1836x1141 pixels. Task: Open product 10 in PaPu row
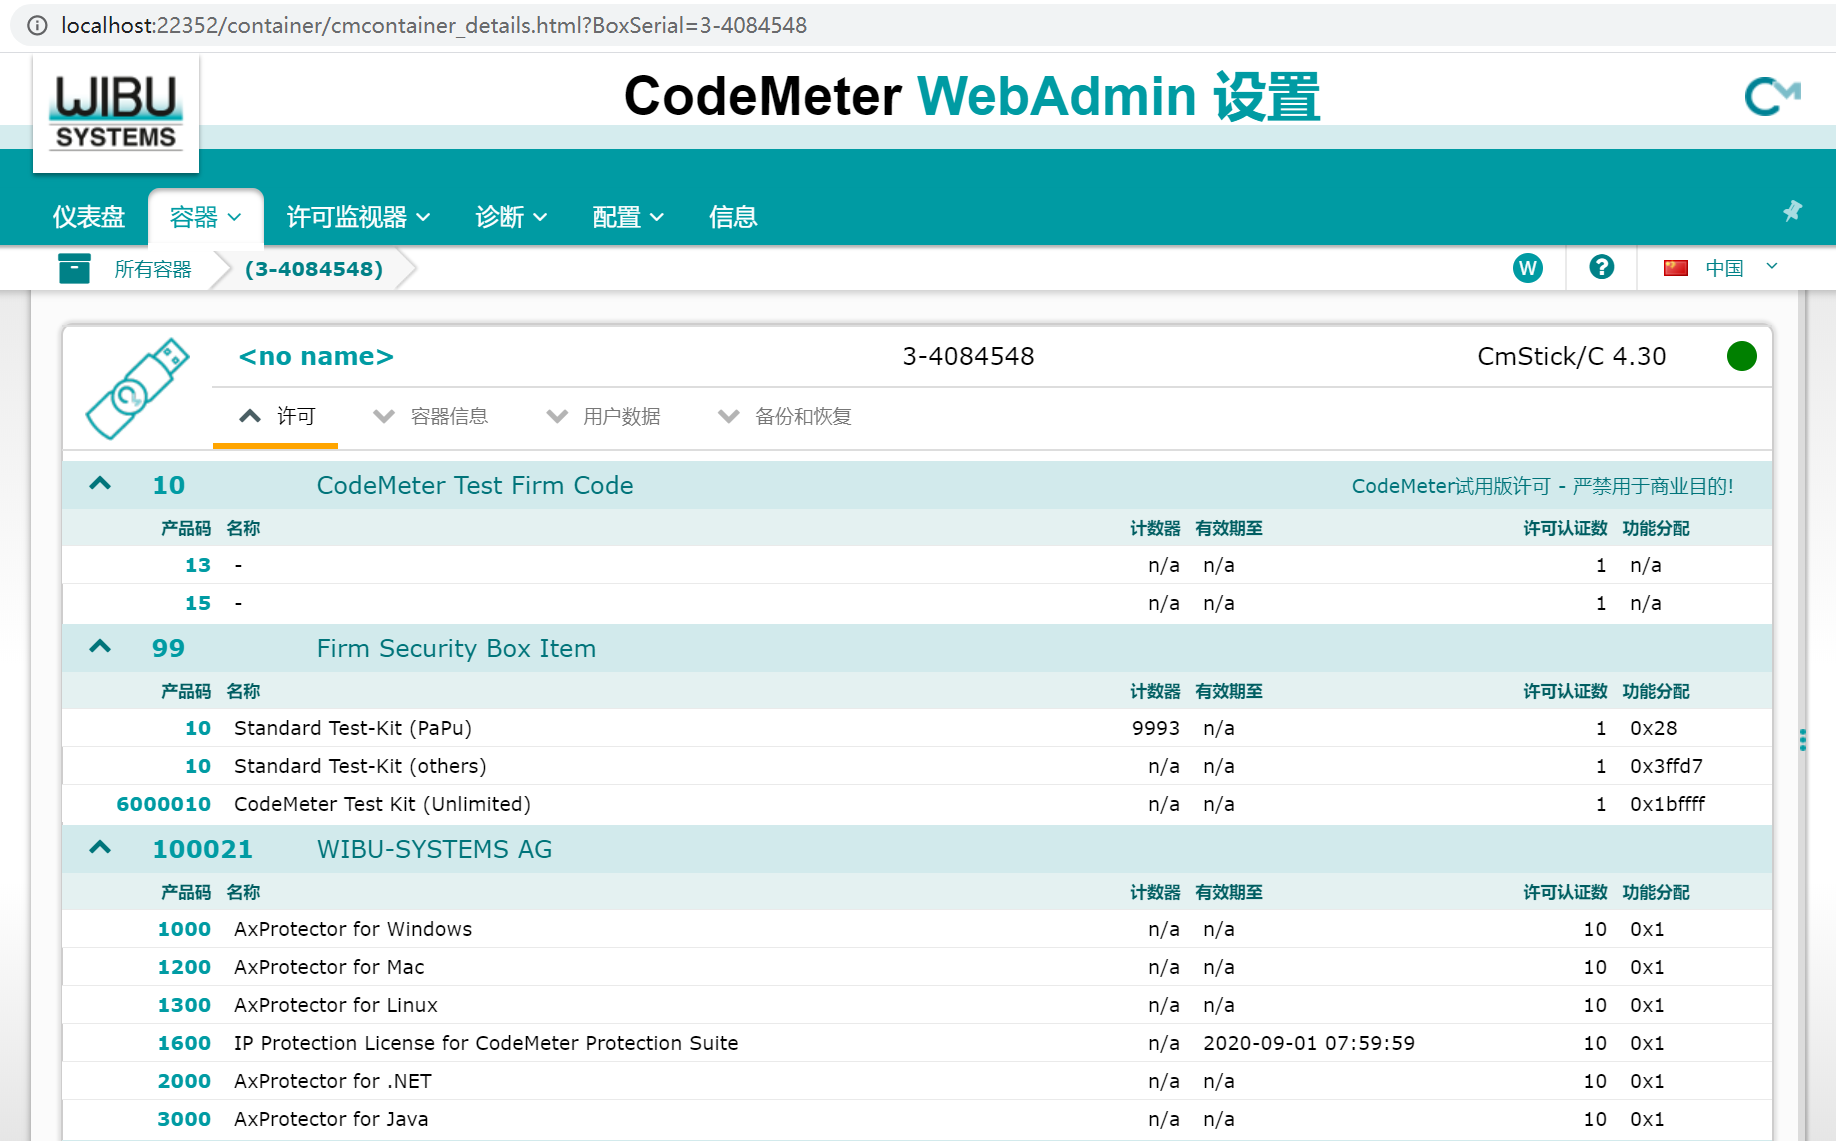pos(198,728)
